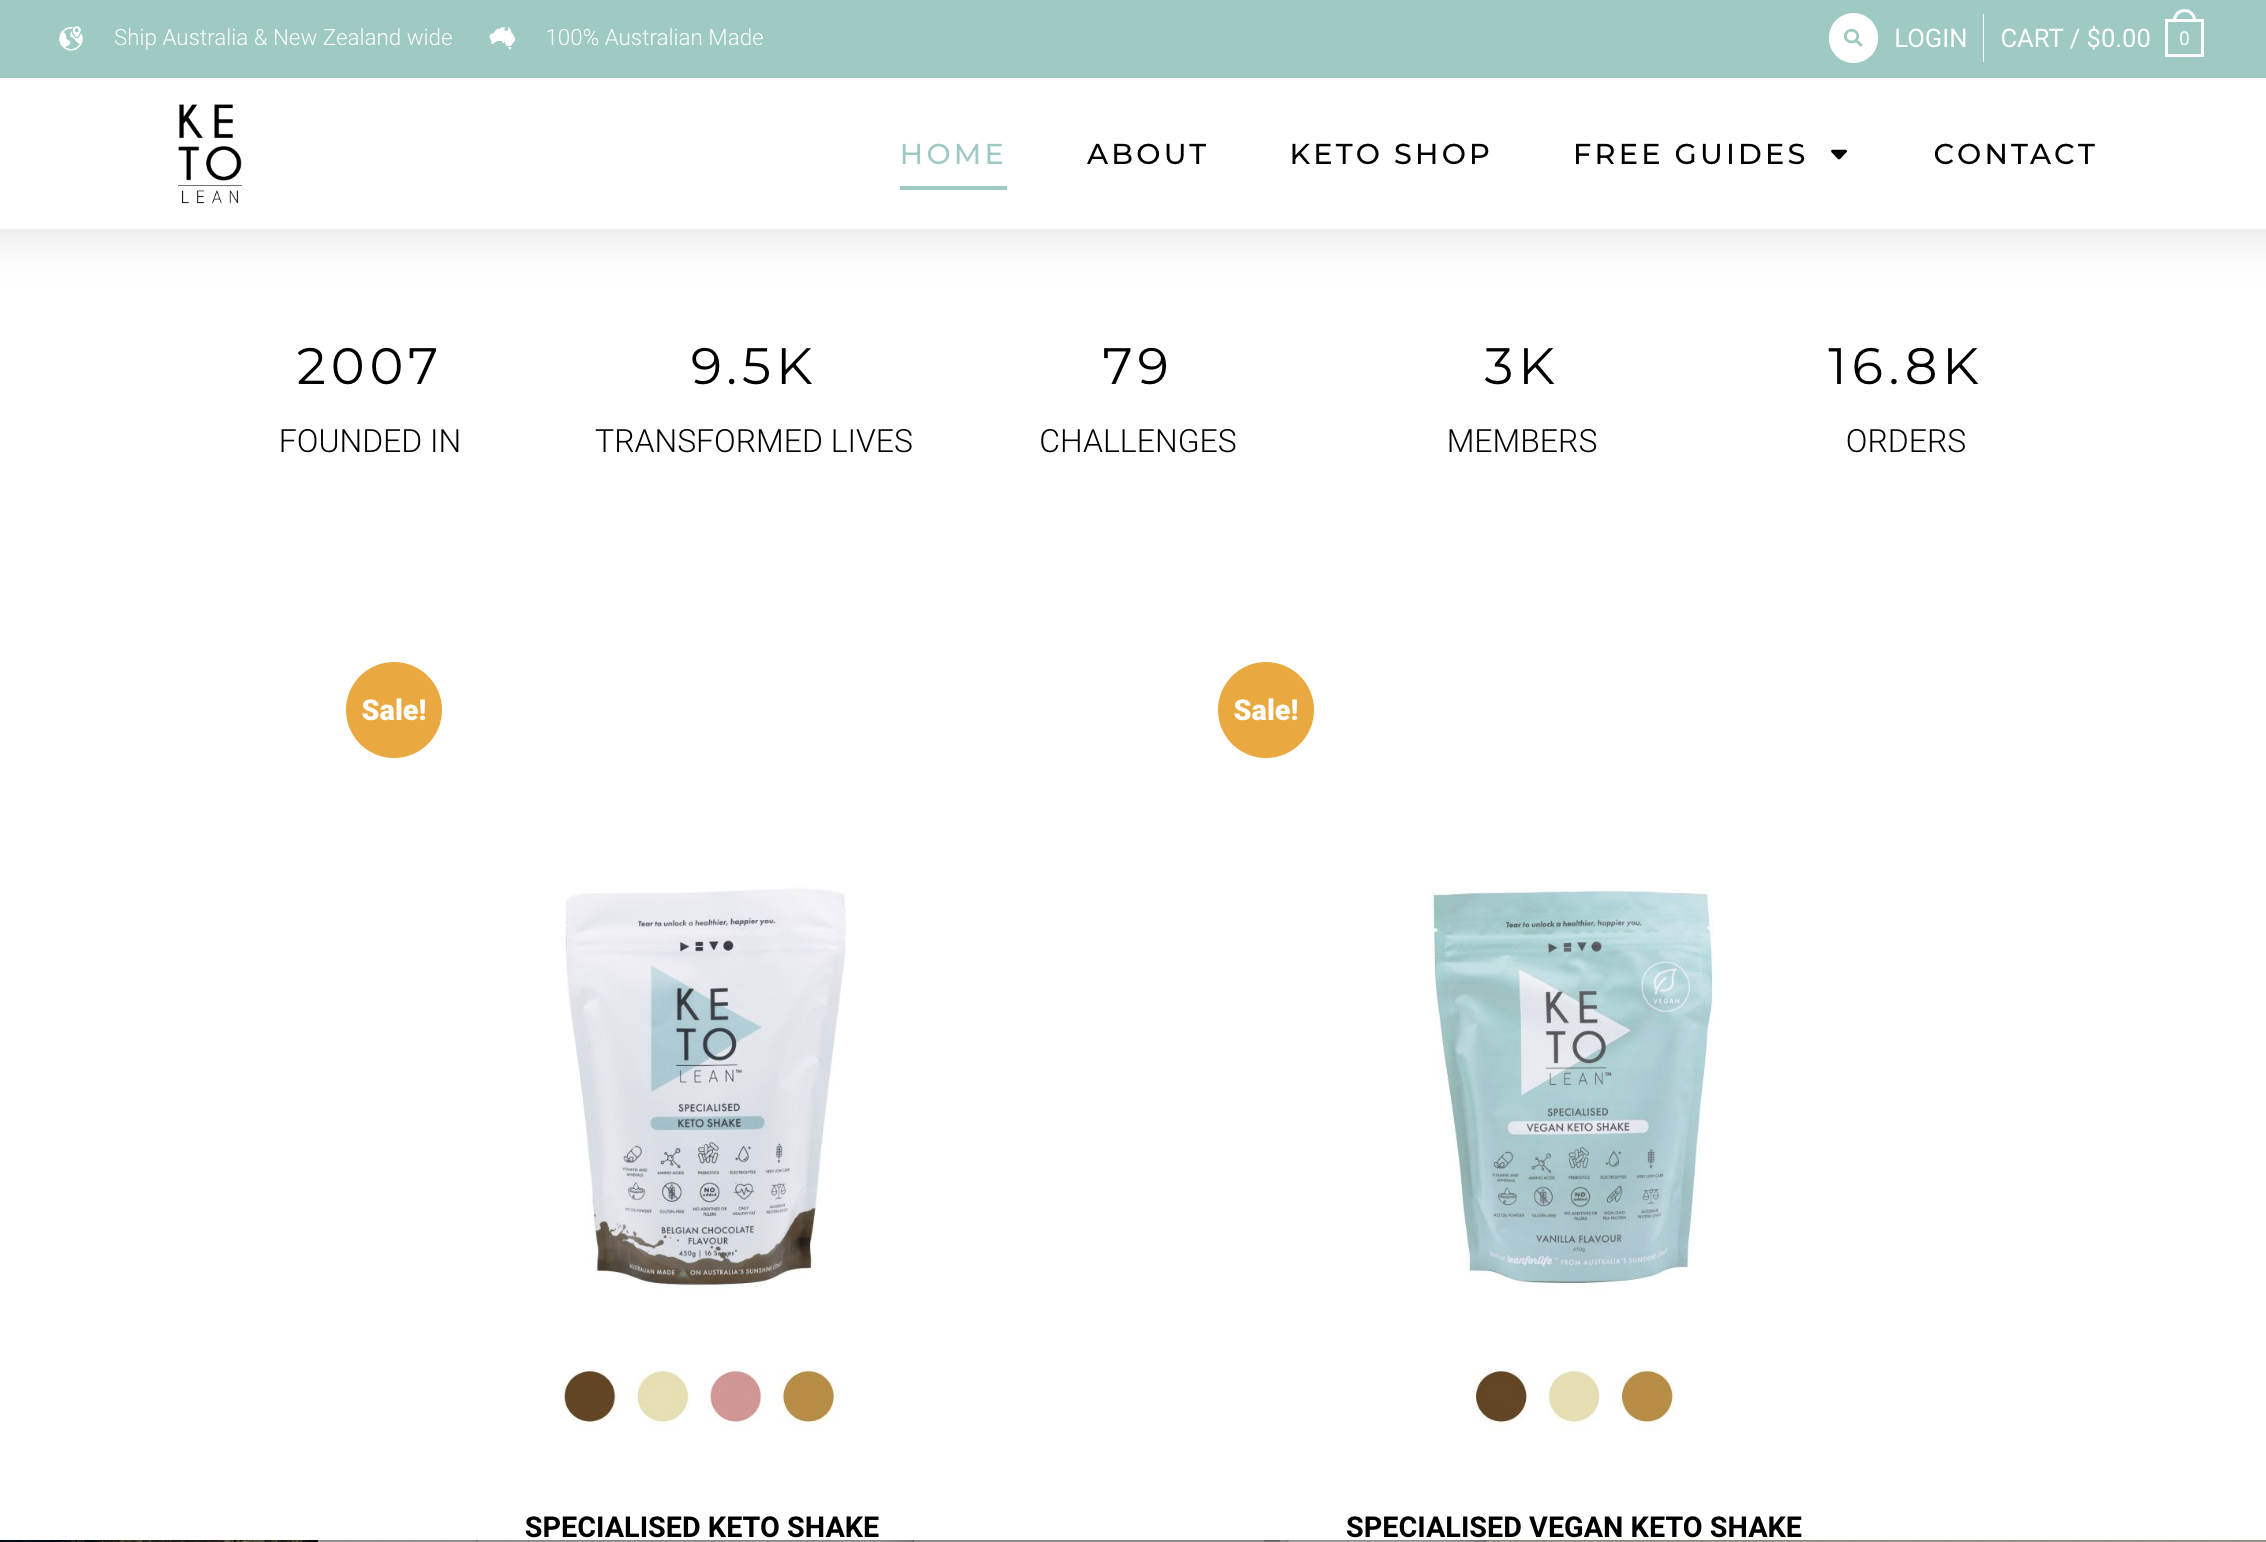Image resolution: width=2266 pixels, height=1542 pixels.
Task: Click the globe shipping icon
Action: (x=71, y=38)
